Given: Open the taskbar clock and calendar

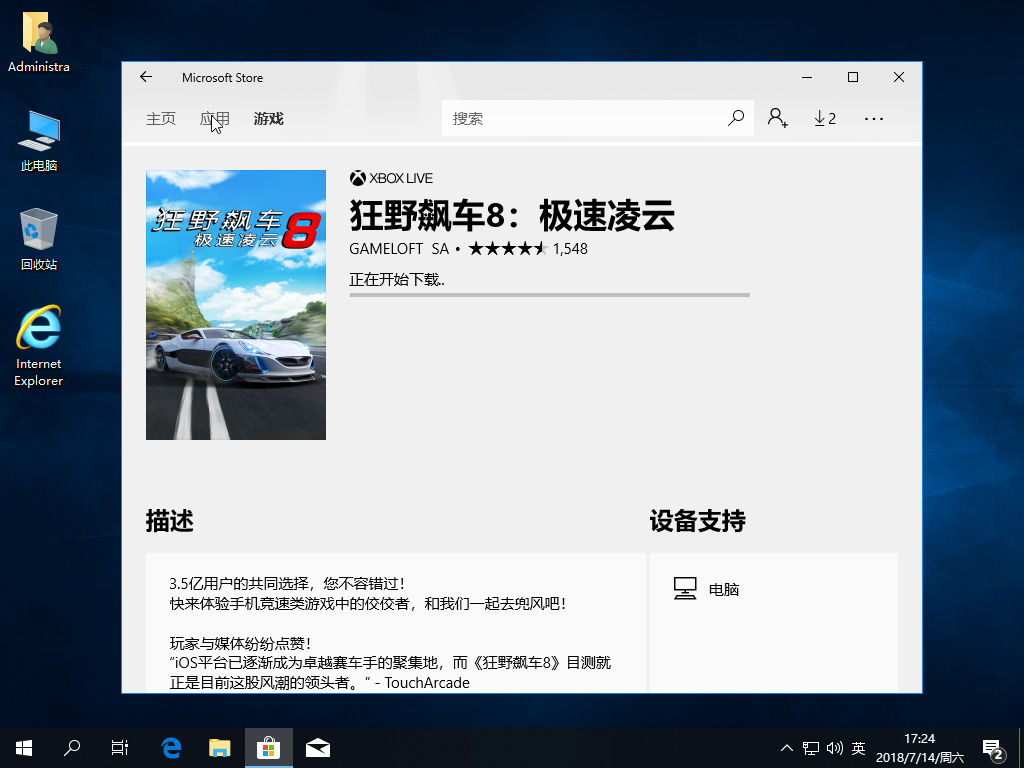Looking at the screenshot, I should 920,748.
